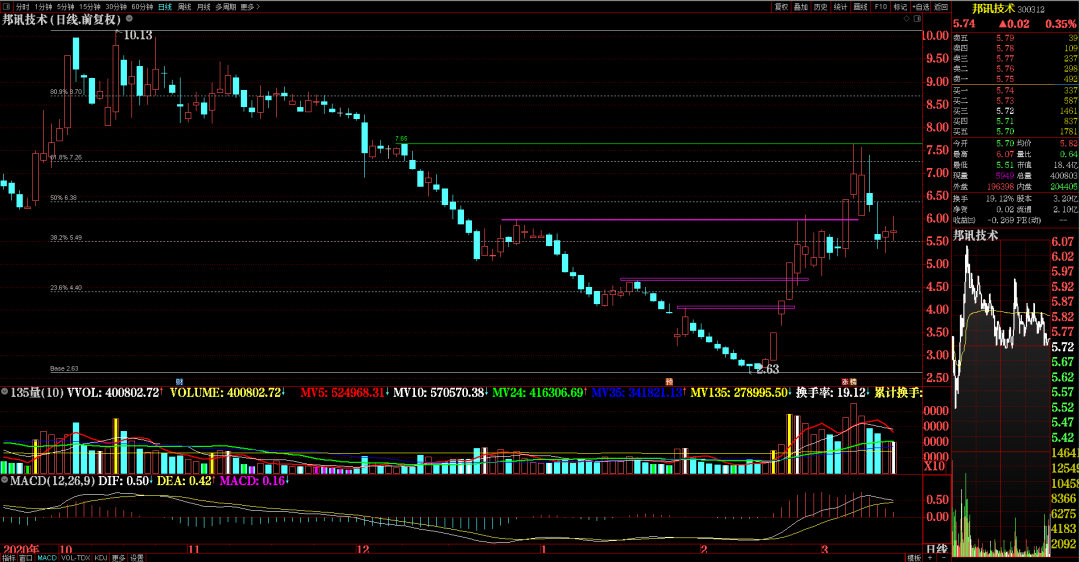
Task: Select the 5分钟 period
Action: (65, 6)
